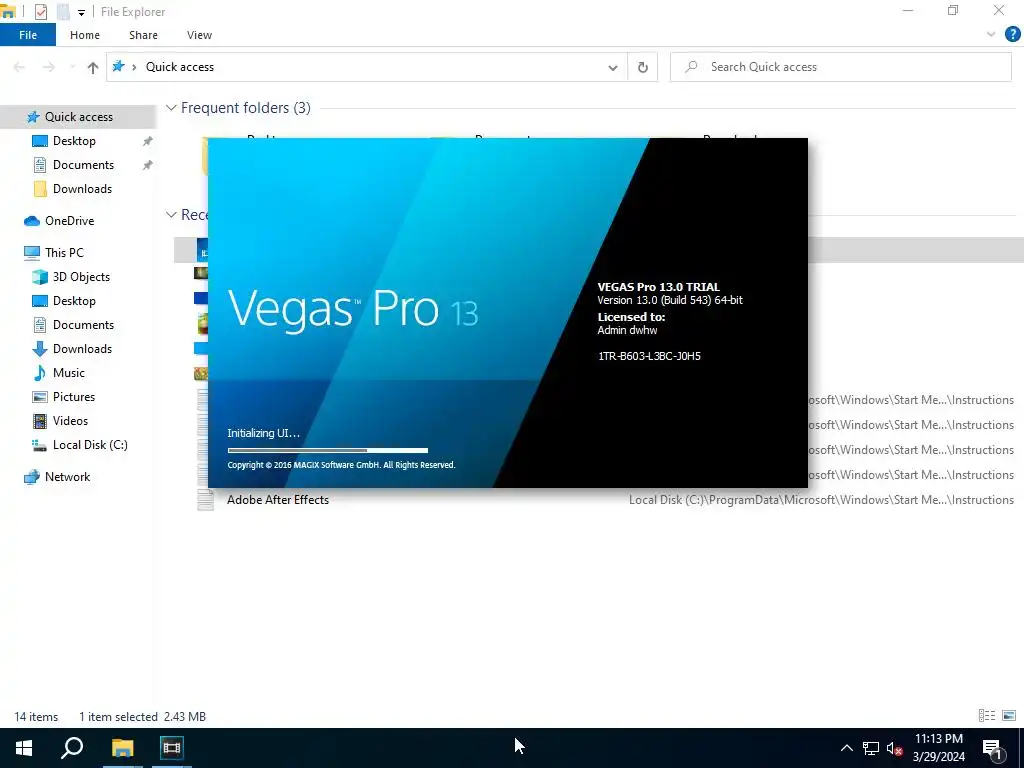
Task: Open the Pictures folder
Action: [74, 398]
